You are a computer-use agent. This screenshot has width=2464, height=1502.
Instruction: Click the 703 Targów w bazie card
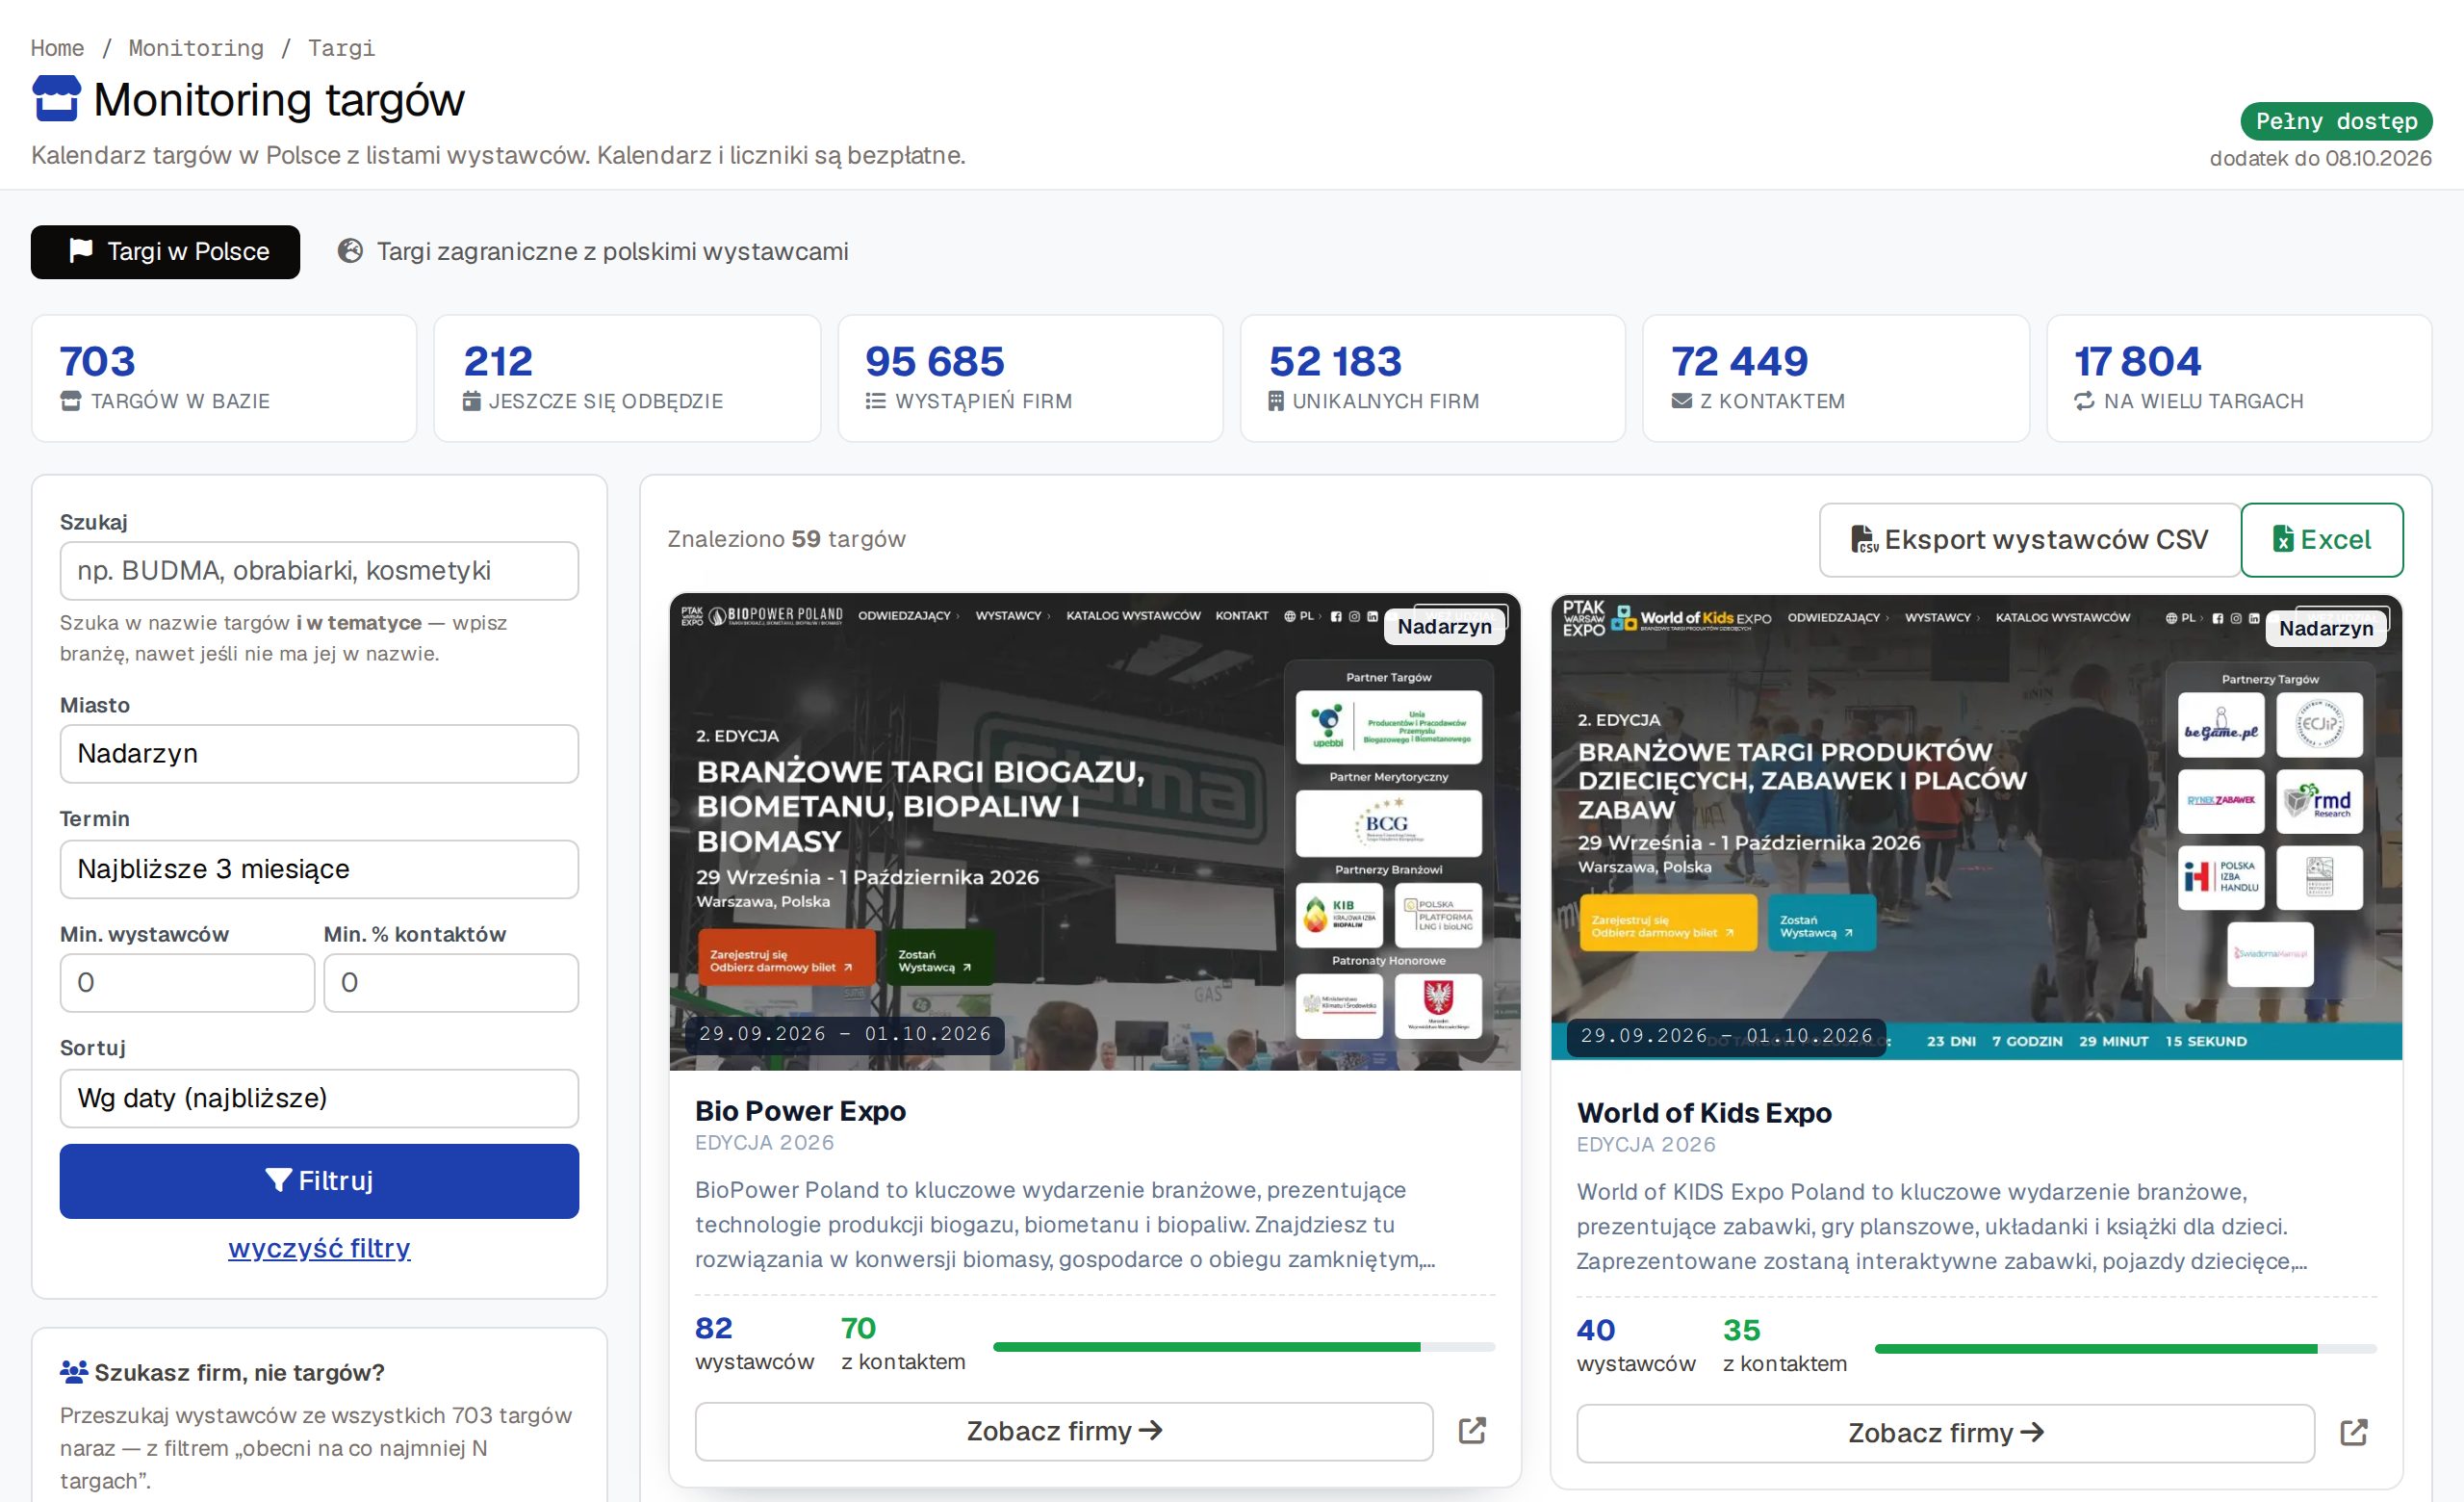point(224,378)
